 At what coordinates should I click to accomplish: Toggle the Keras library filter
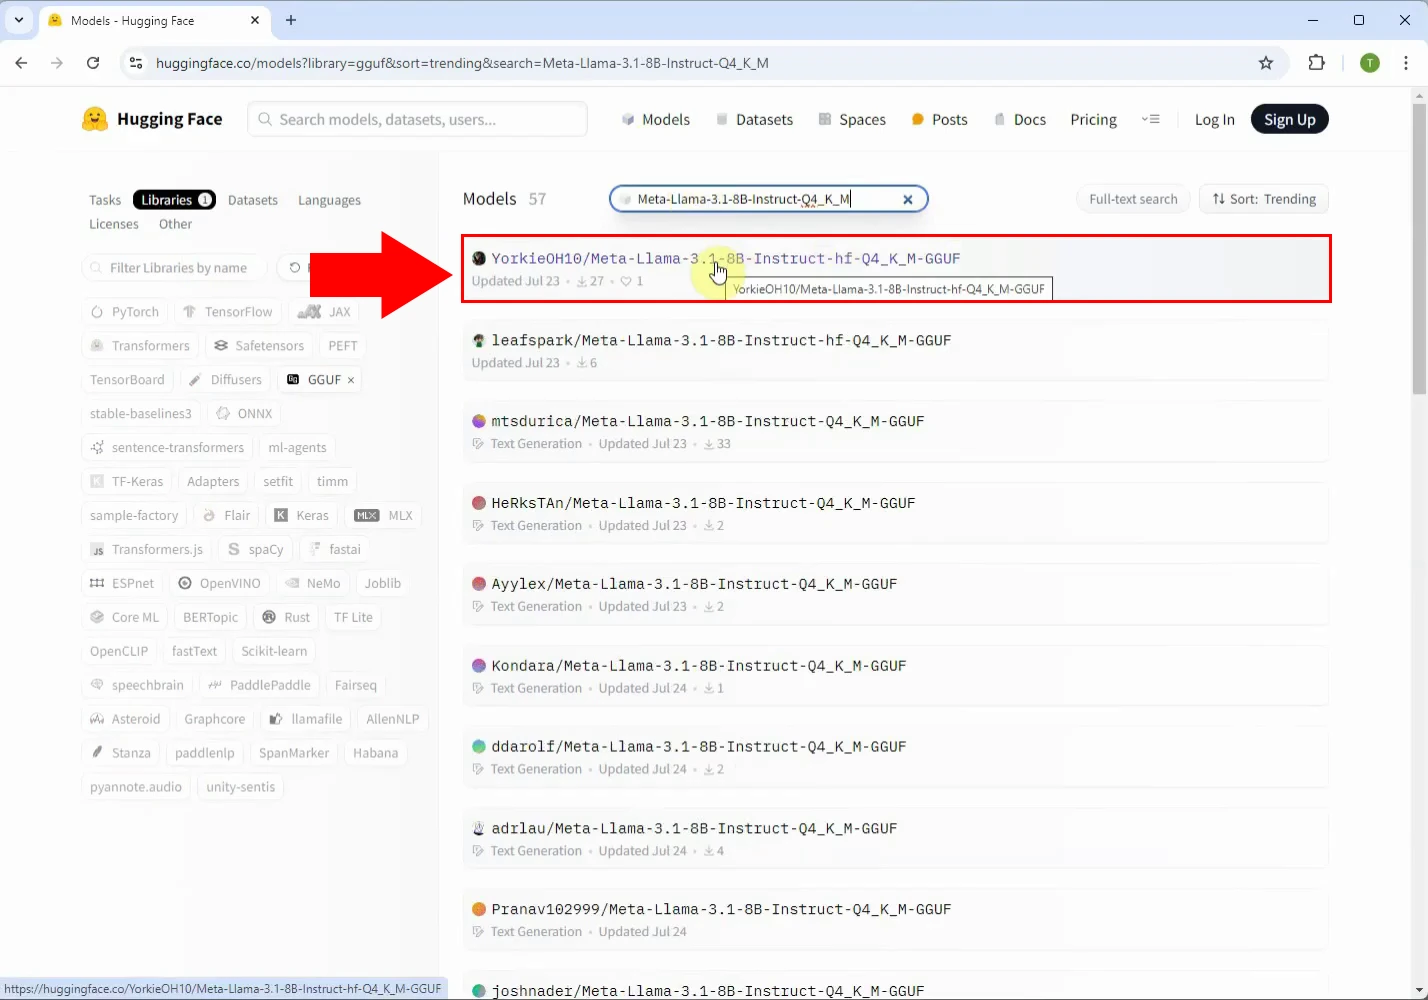pos(302,516)
